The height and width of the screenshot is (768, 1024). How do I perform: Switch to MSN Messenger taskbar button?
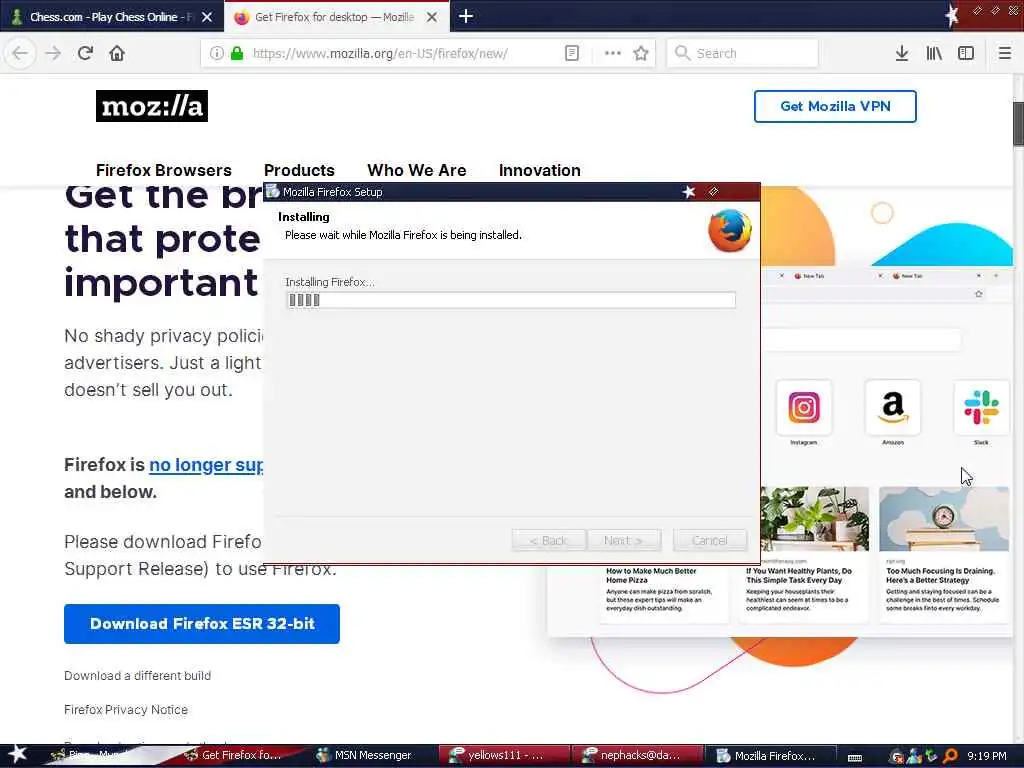tap(372, 756)
